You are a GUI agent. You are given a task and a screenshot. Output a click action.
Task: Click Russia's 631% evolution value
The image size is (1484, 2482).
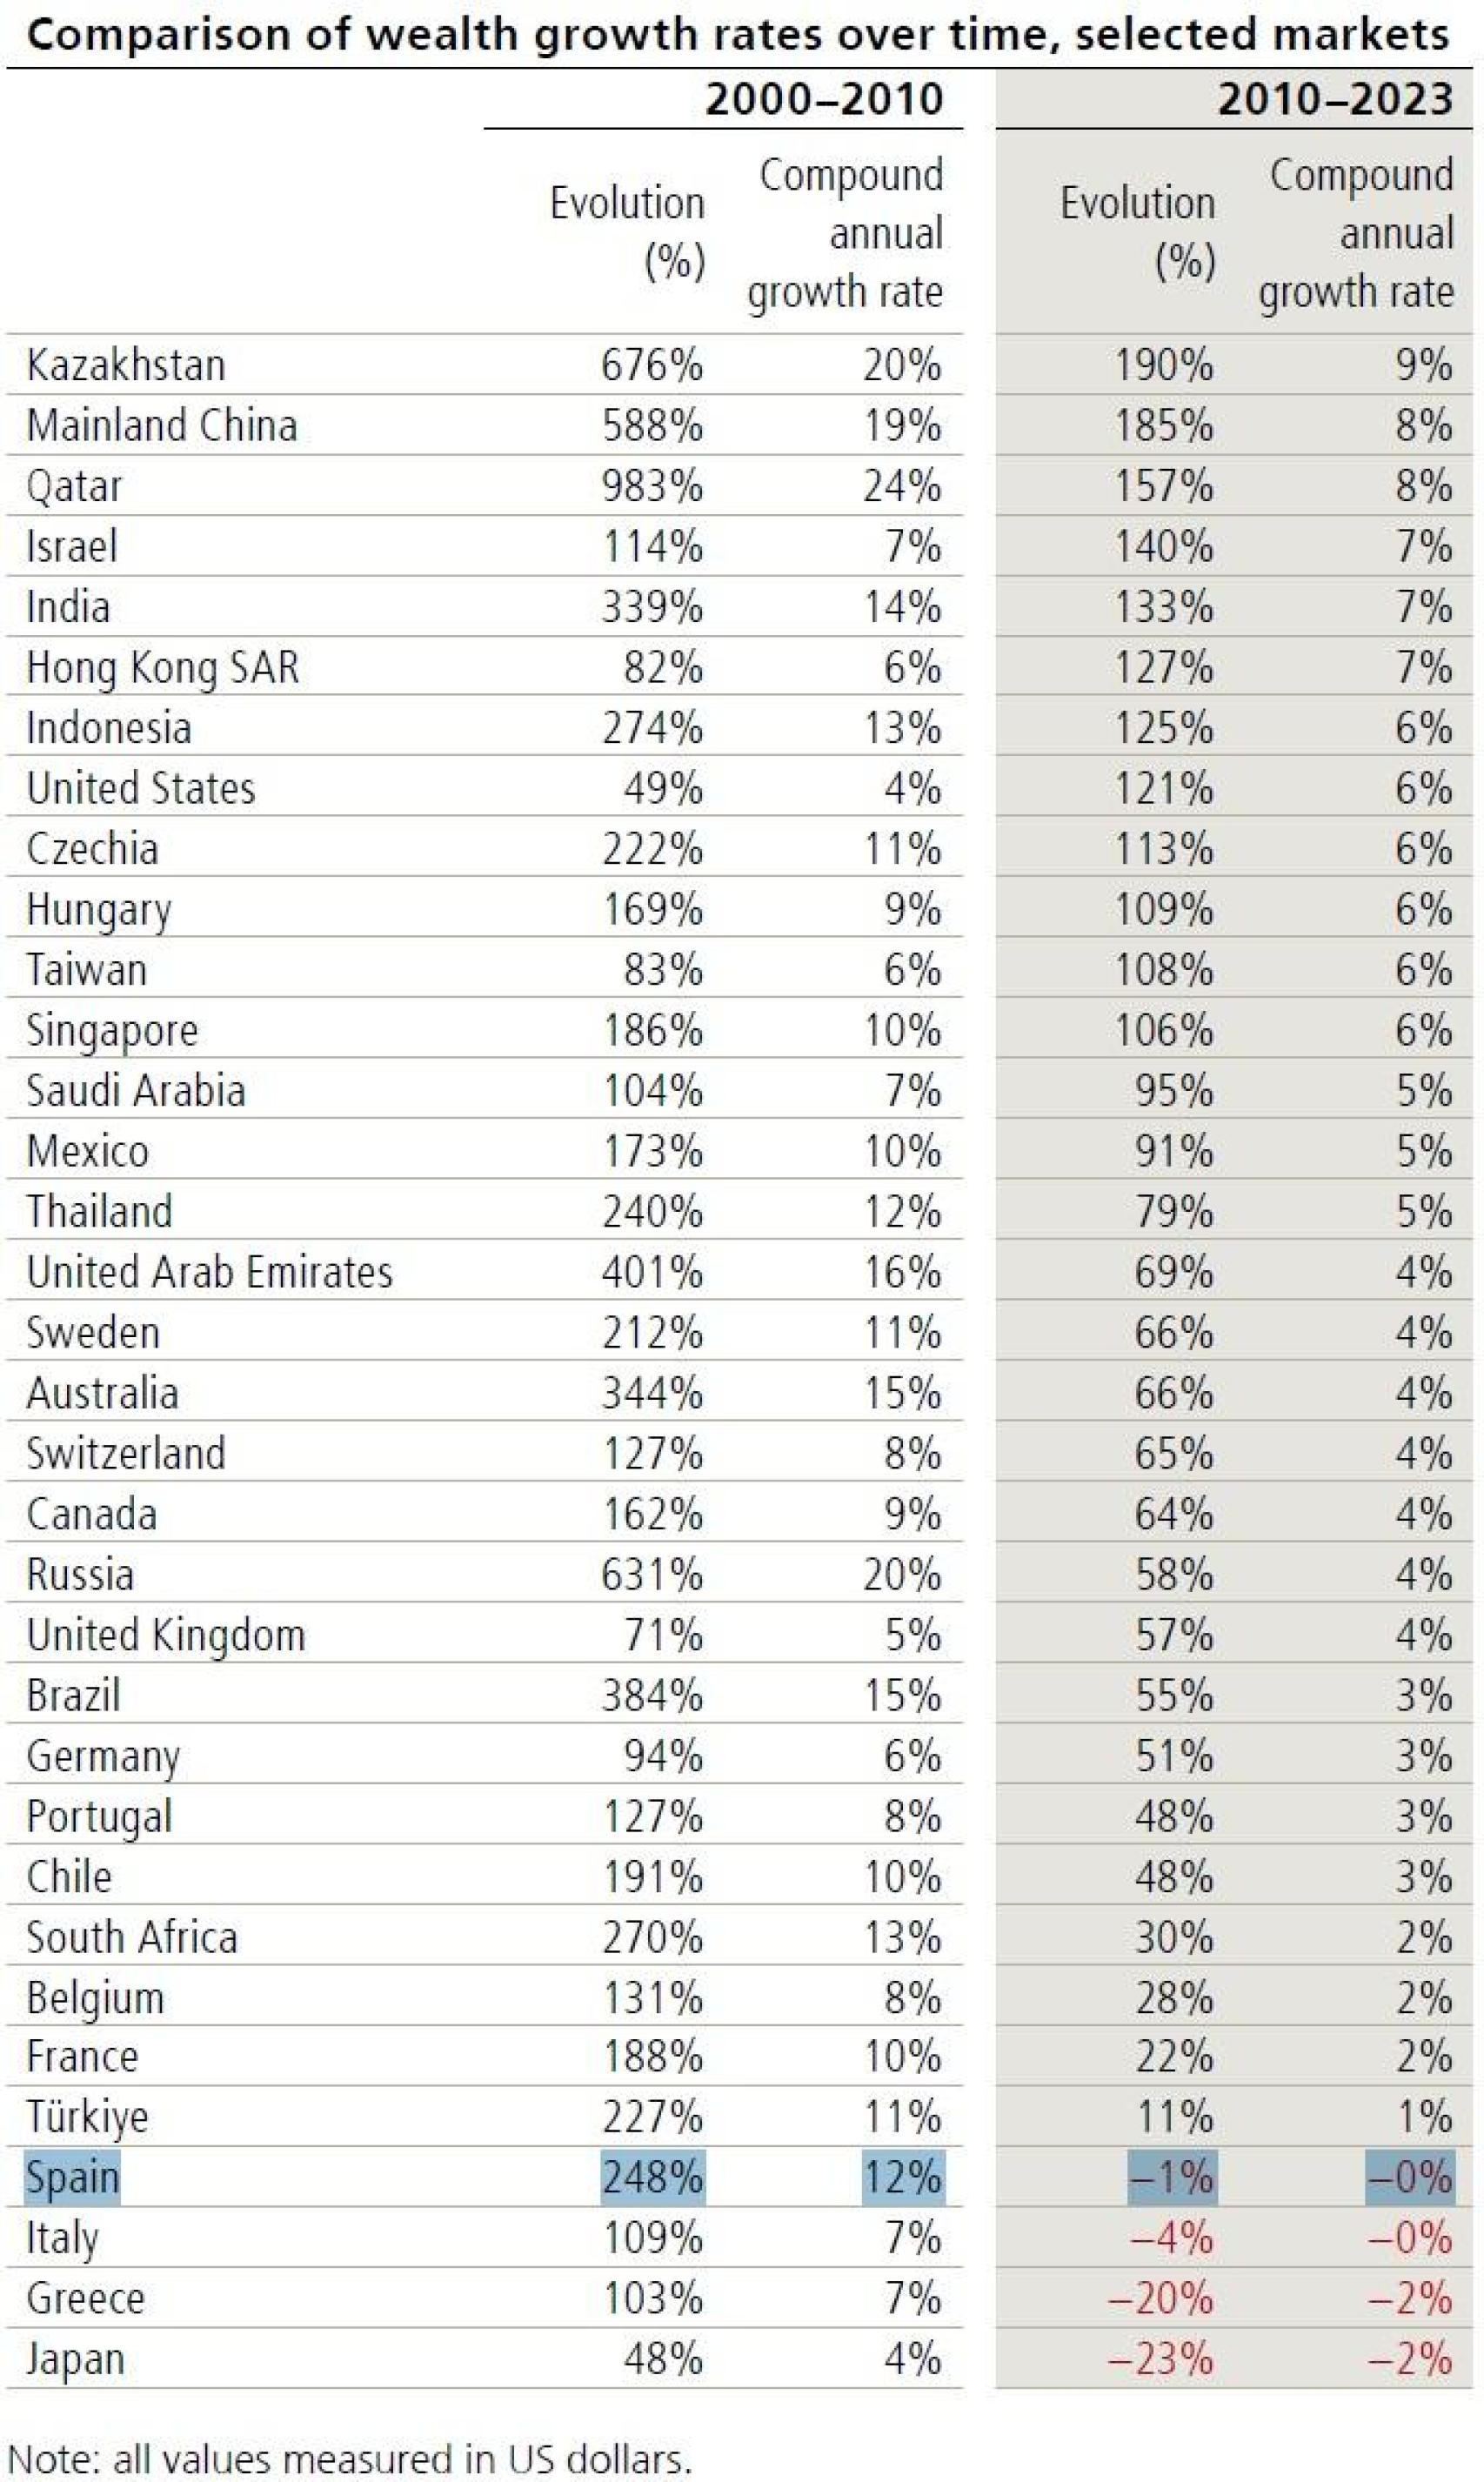pyautogui.click(x=652, y=1575)
